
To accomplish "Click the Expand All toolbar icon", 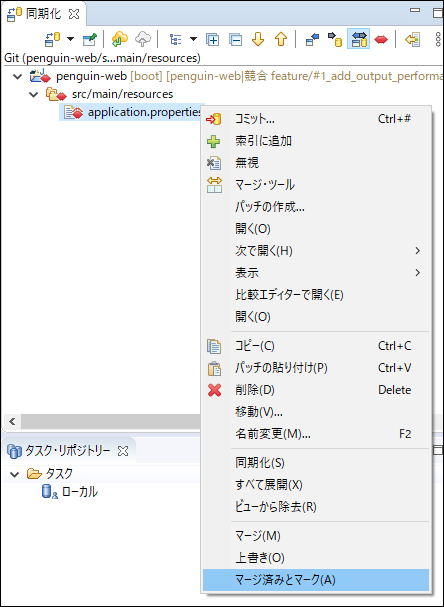I will [212, 39].
